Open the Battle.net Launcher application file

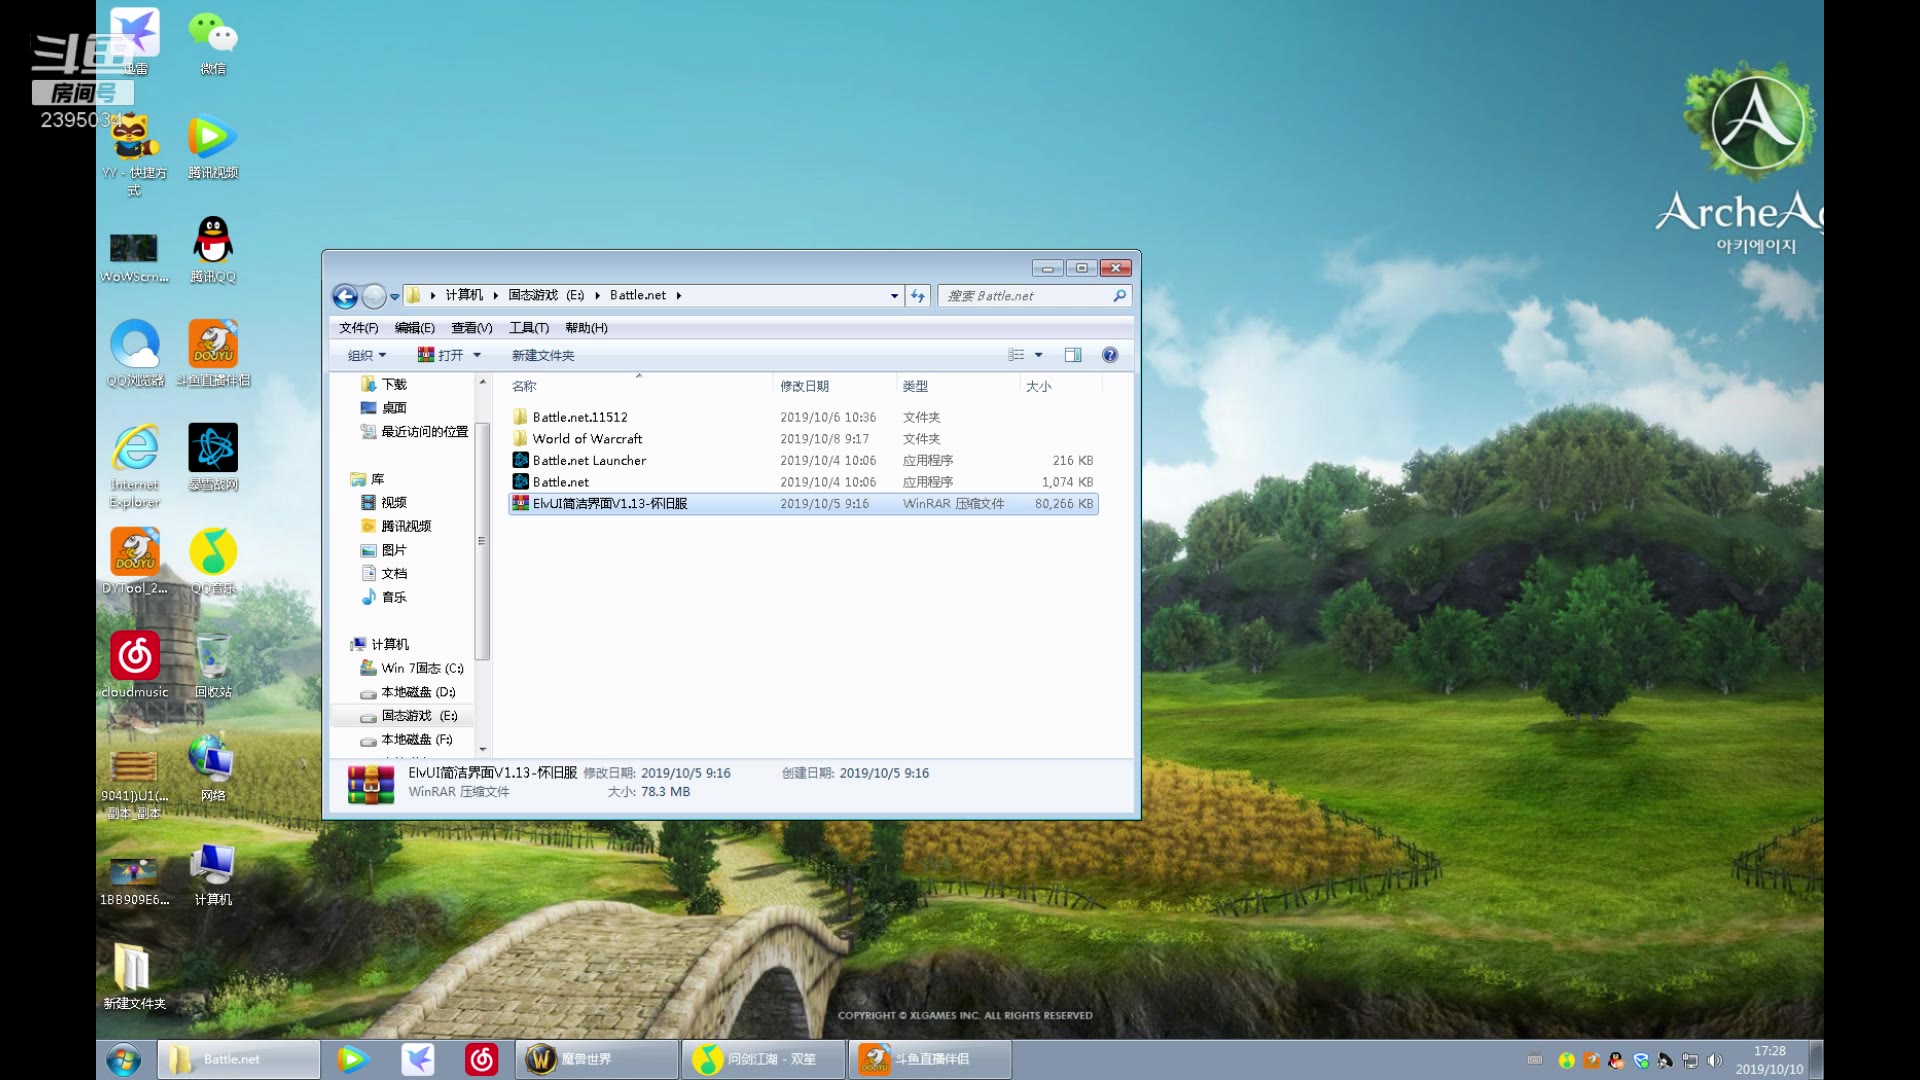[589, 461]
